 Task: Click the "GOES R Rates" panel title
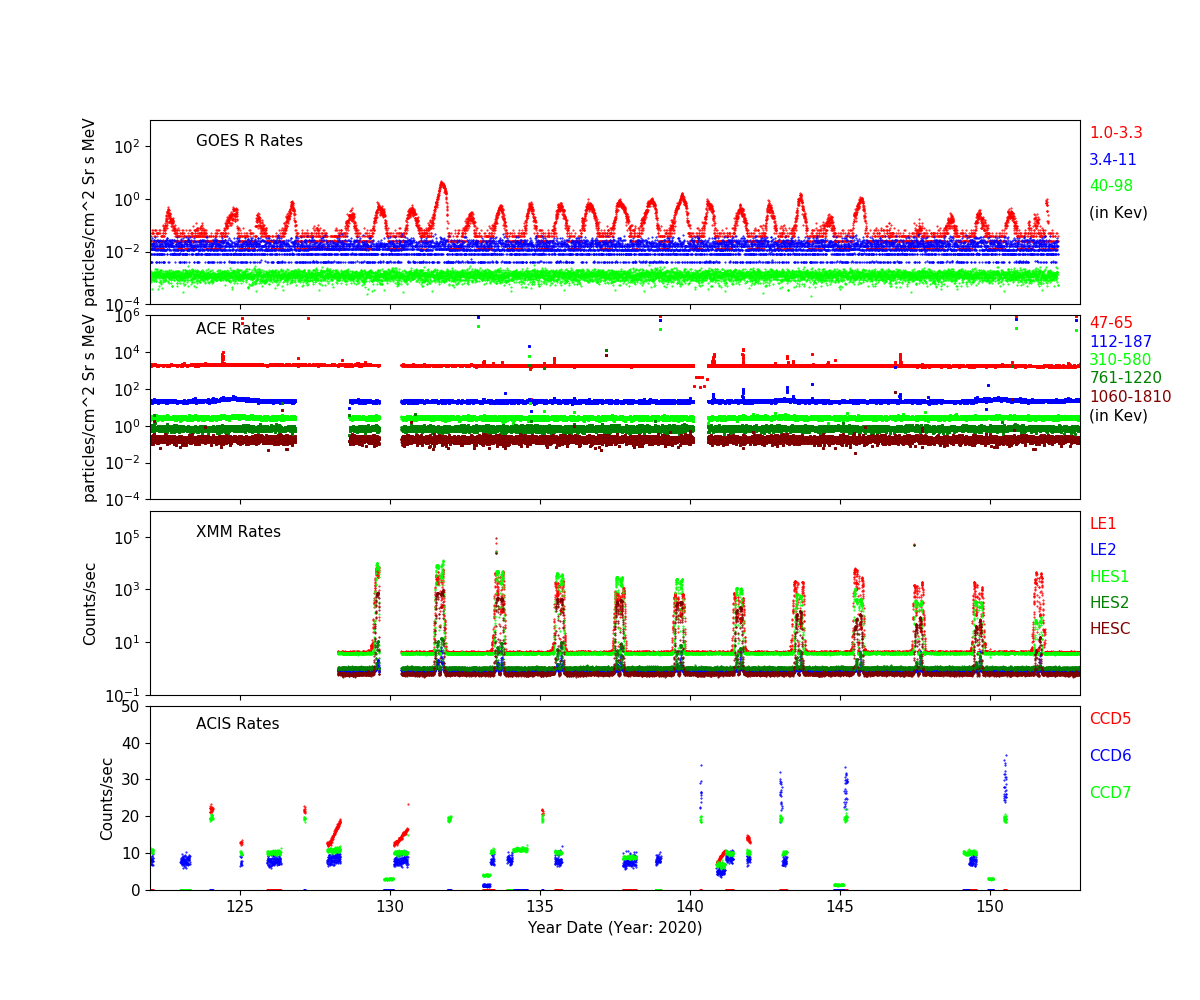(x=249, y=141)
